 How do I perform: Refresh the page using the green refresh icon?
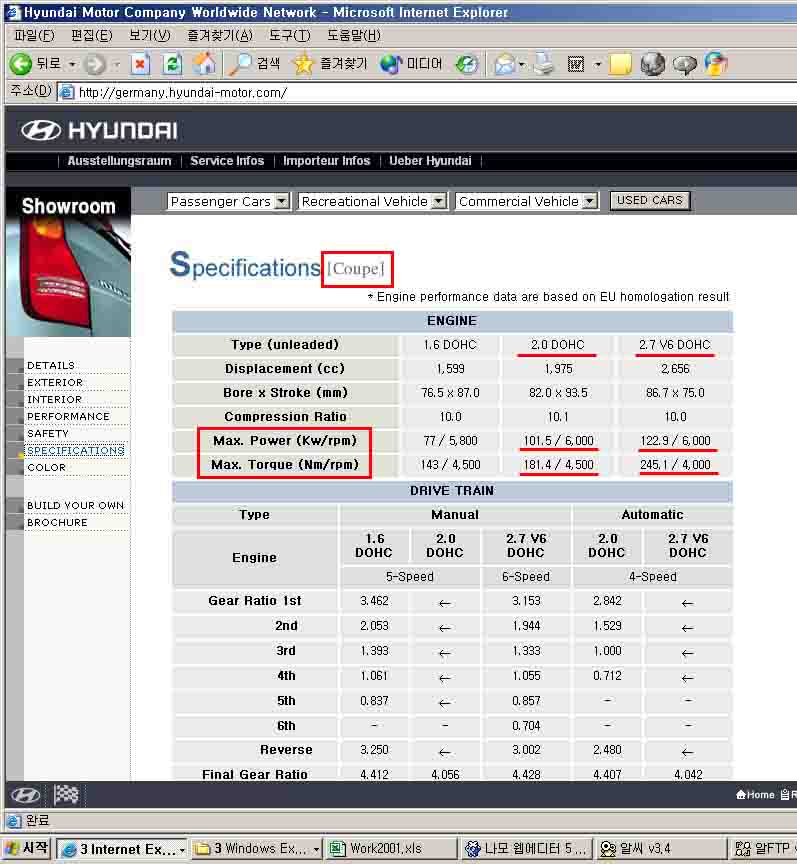[x=173, y=64]
